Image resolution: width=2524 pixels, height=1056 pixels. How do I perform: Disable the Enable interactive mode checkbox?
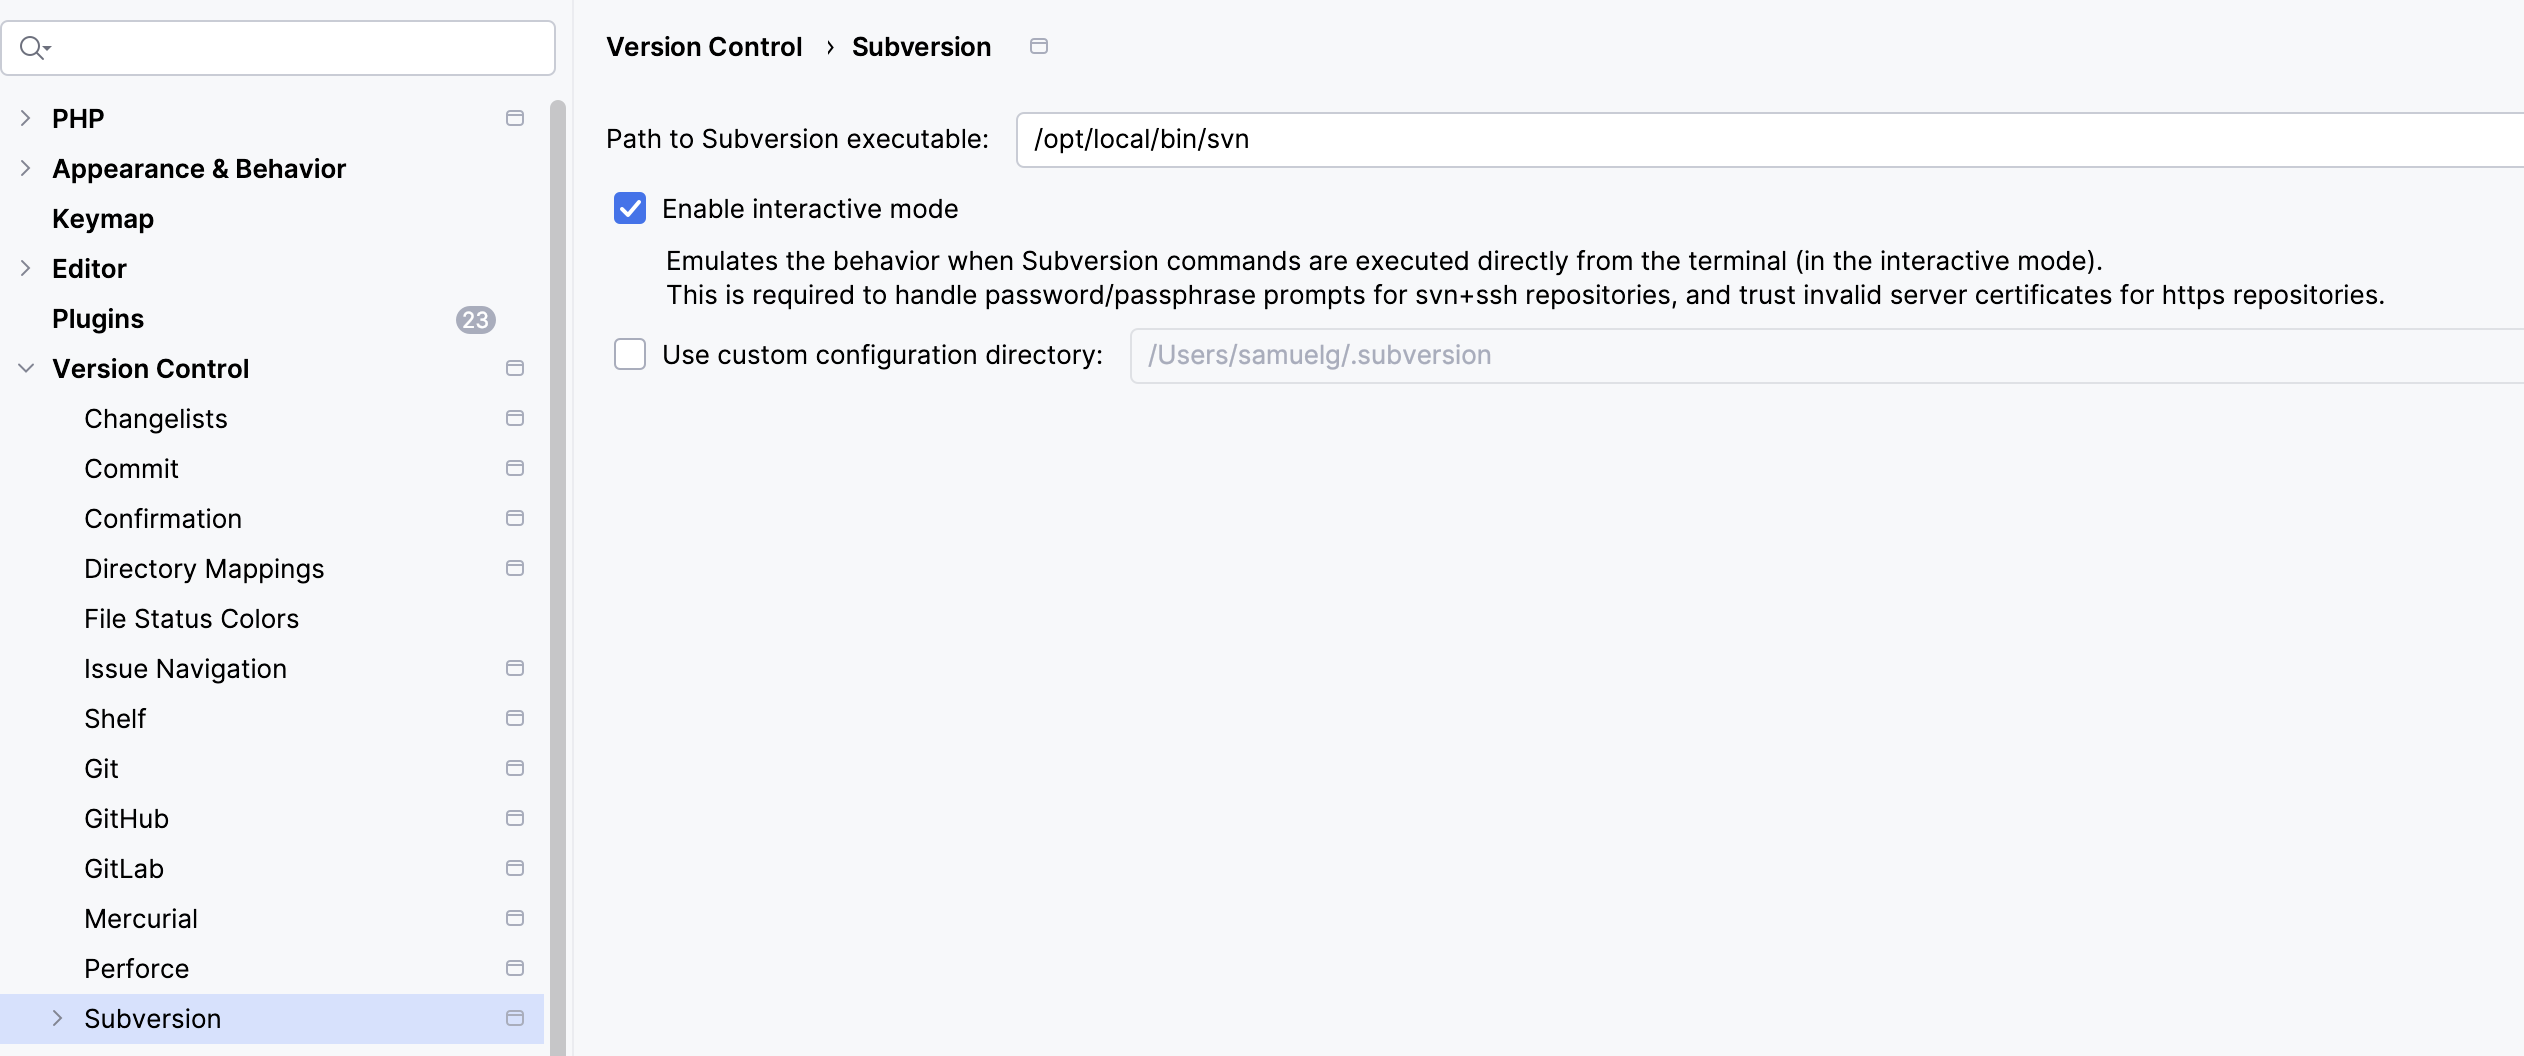(x=630, y=209)
